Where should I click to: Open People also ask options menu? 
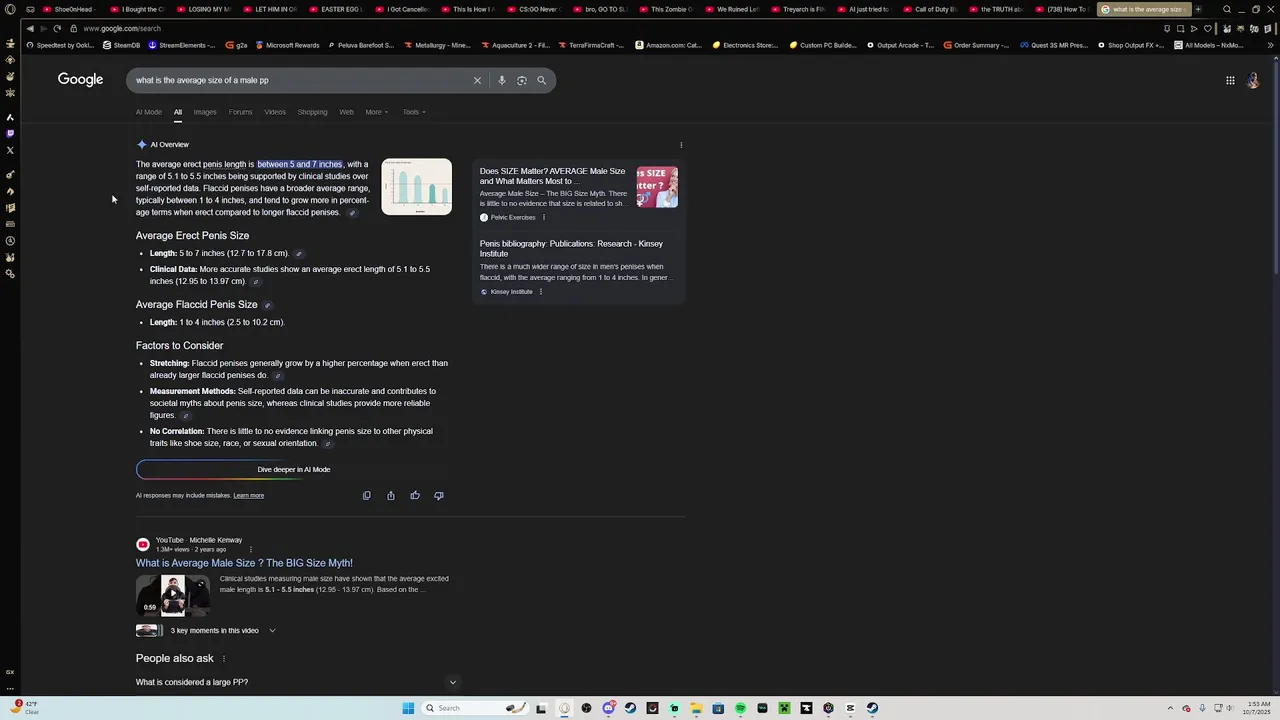[223, 659]
